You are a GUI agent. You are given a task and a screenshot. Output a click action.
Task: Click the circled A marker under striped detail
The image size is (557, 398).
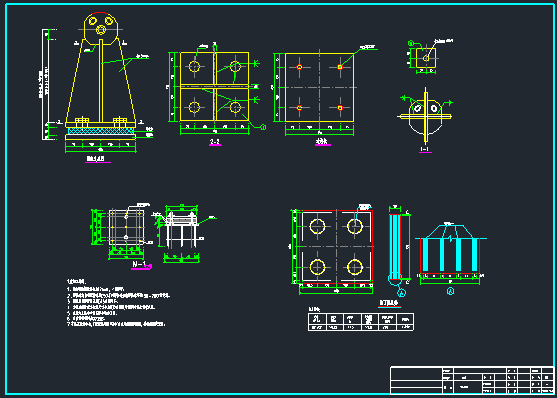click(450, 292)
